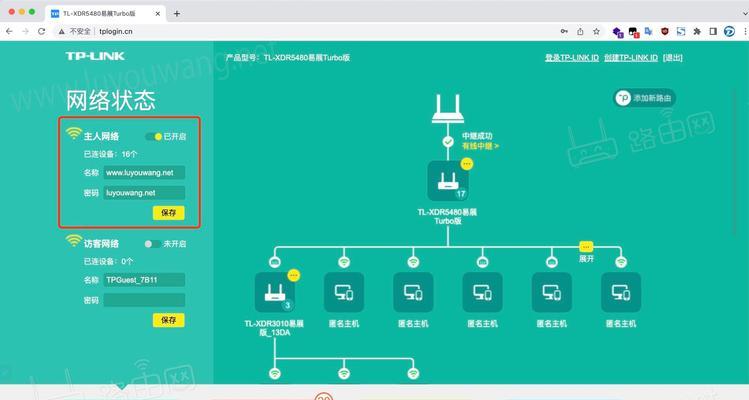Open the Extensions puzzle-piece menu
The image size is (749, 400).
697,32
